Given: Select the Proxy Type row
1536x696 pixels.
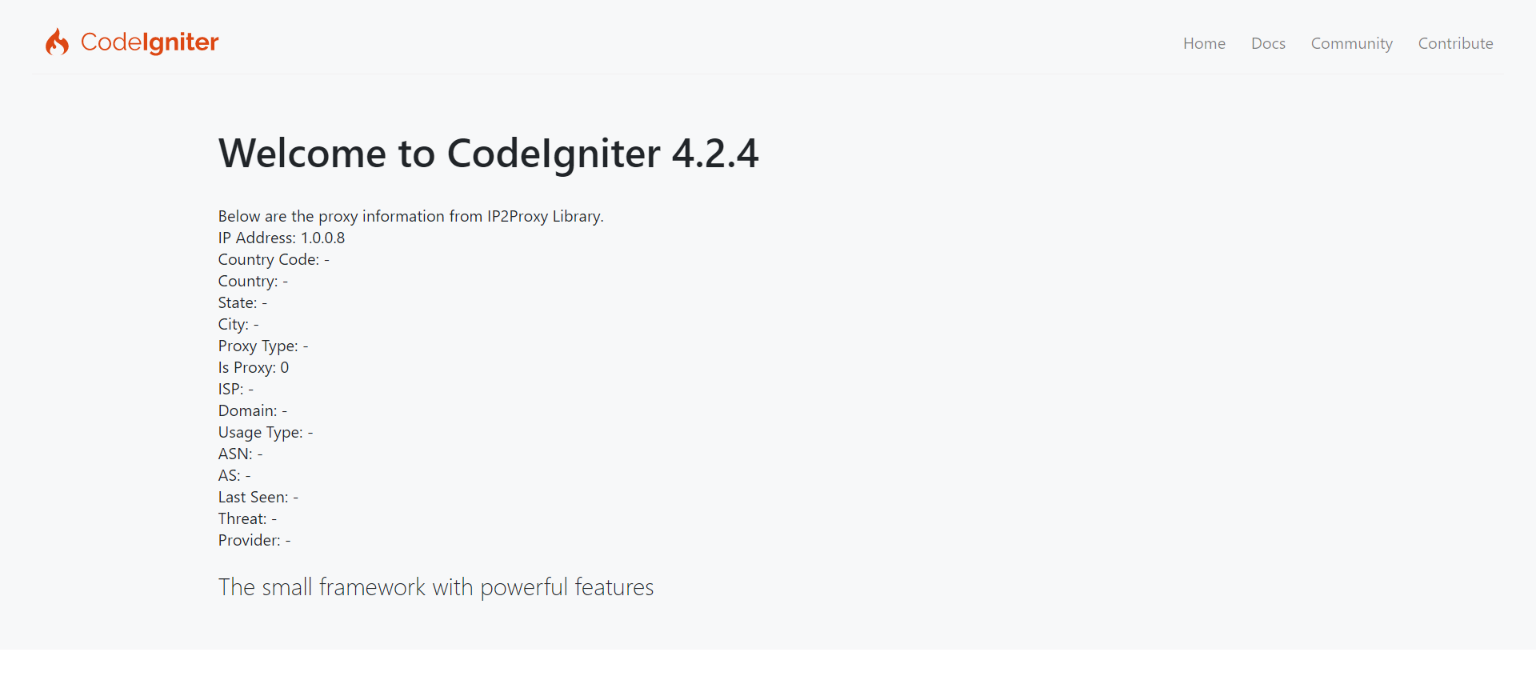Looking at the screenshot, I should 263,345.
